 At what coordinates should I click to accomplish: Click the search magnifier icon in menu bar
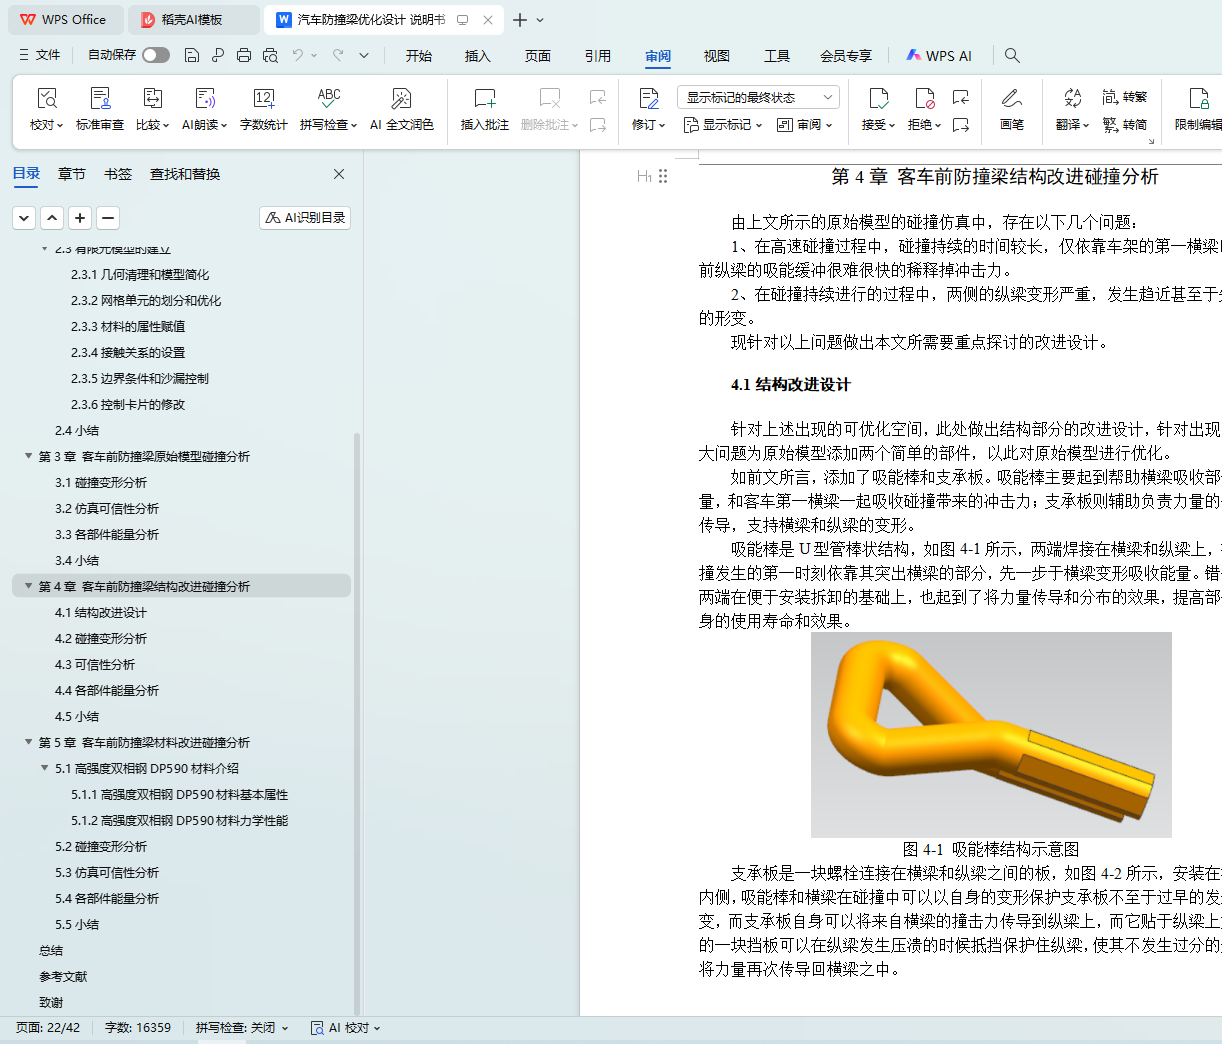[x=1012, y=56]
